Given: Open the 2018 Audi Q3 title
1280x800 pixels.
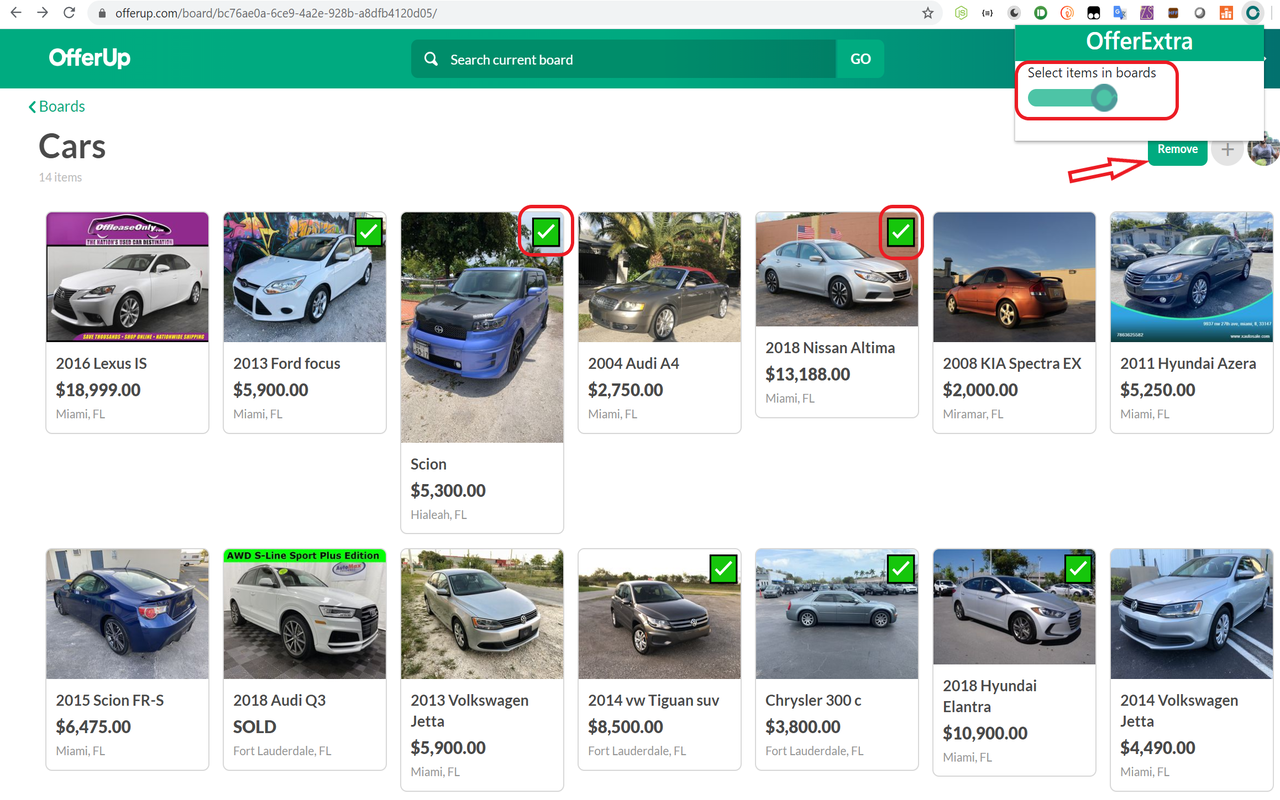Looking at the screenshot, I should click(x=280, y=700).
